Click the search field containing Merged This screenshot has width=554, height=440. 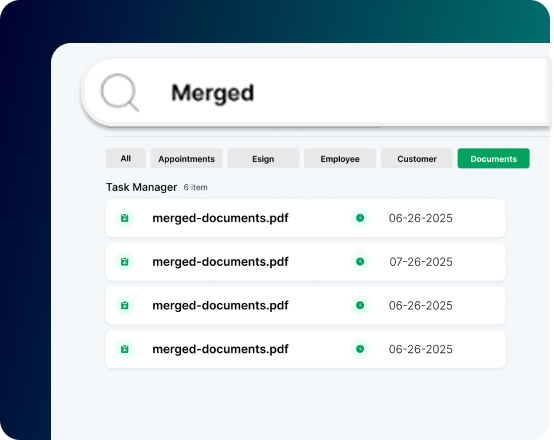point(316,92)
